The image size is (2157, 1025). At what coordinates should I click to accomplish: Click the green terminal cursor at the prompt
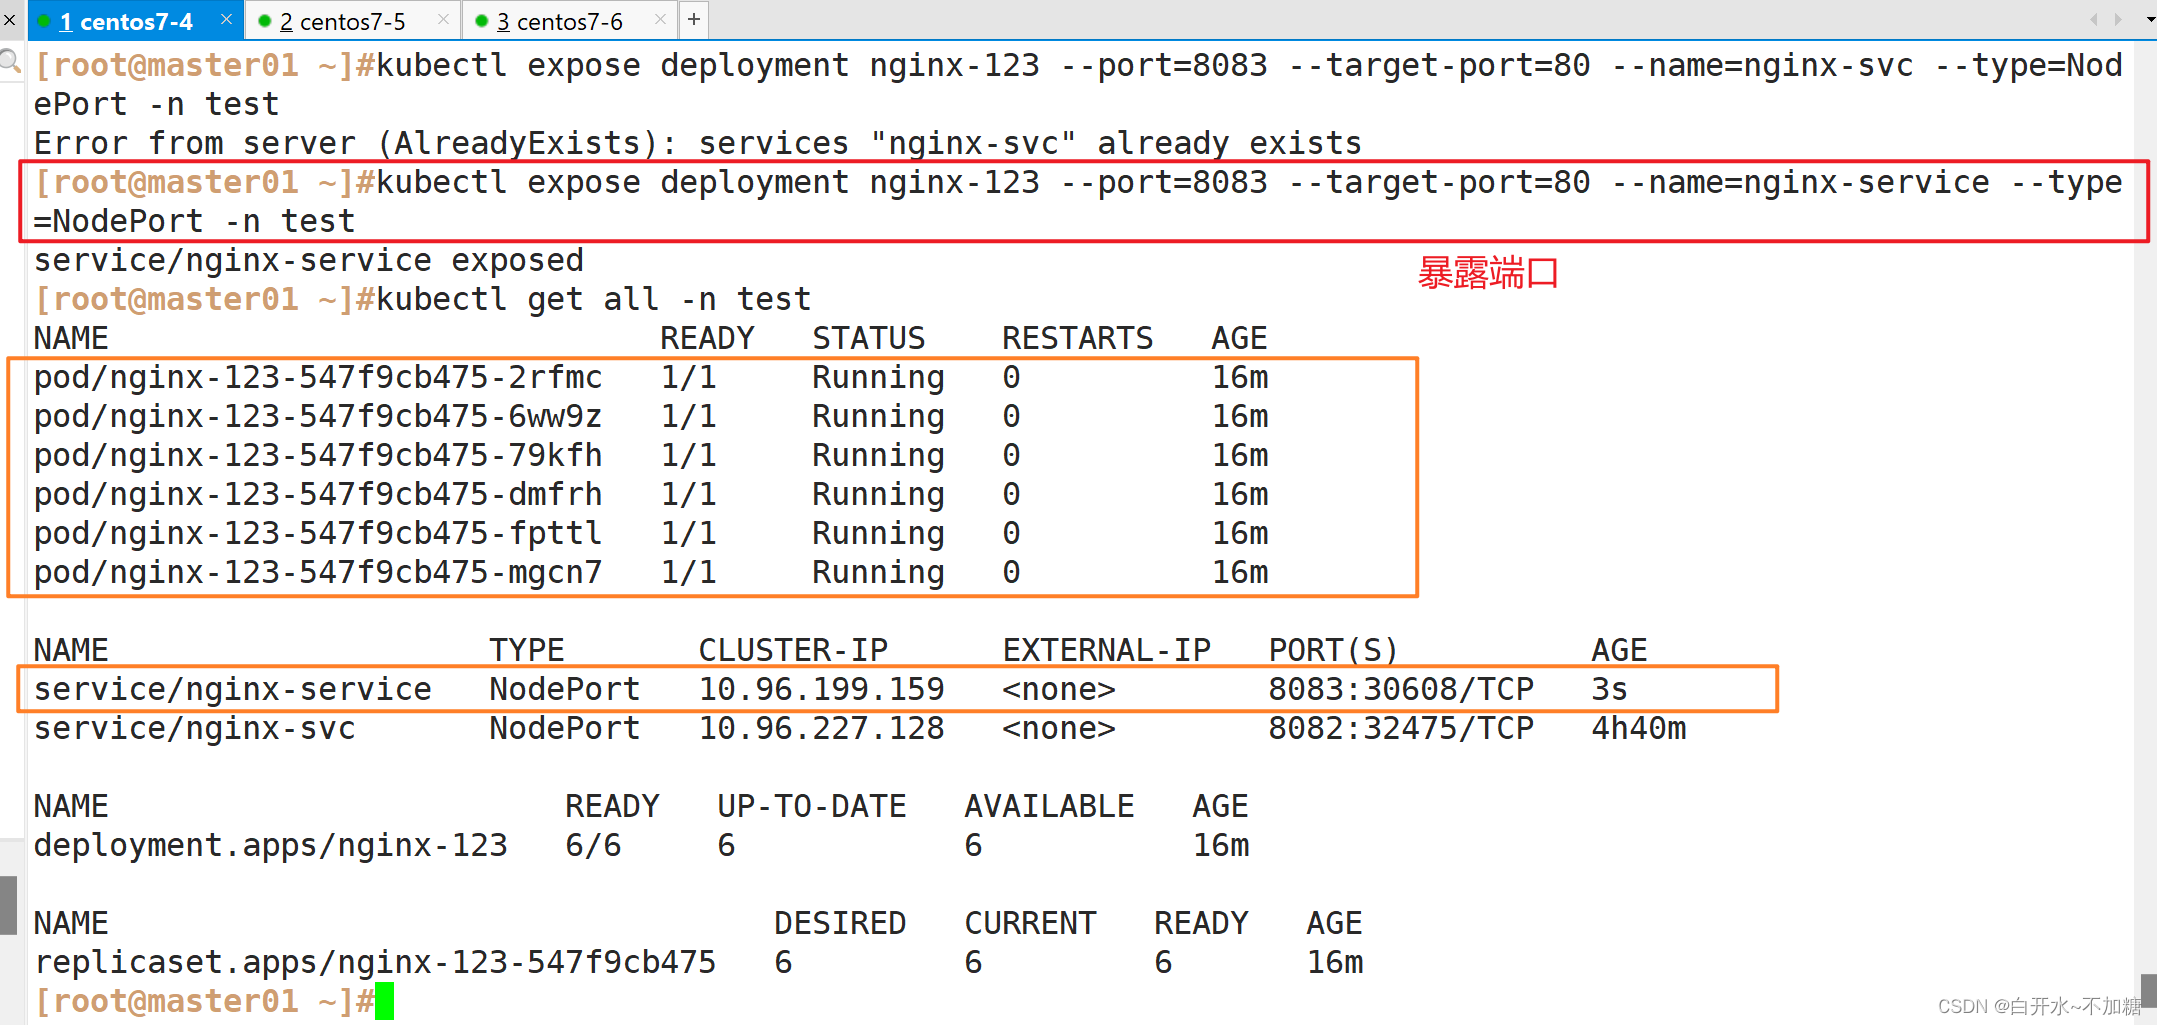tap(384, 1001)
